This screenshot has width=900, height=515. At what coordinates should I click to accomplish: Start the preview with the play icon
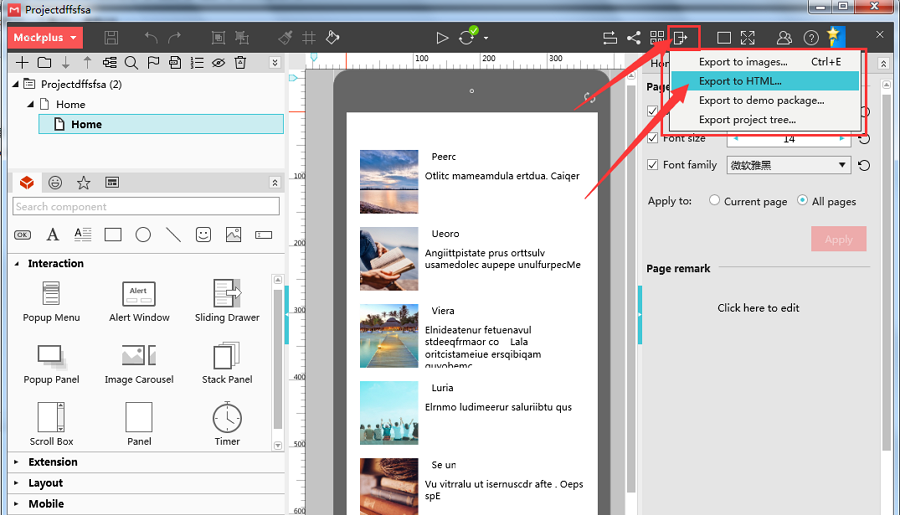coord(442,38)
